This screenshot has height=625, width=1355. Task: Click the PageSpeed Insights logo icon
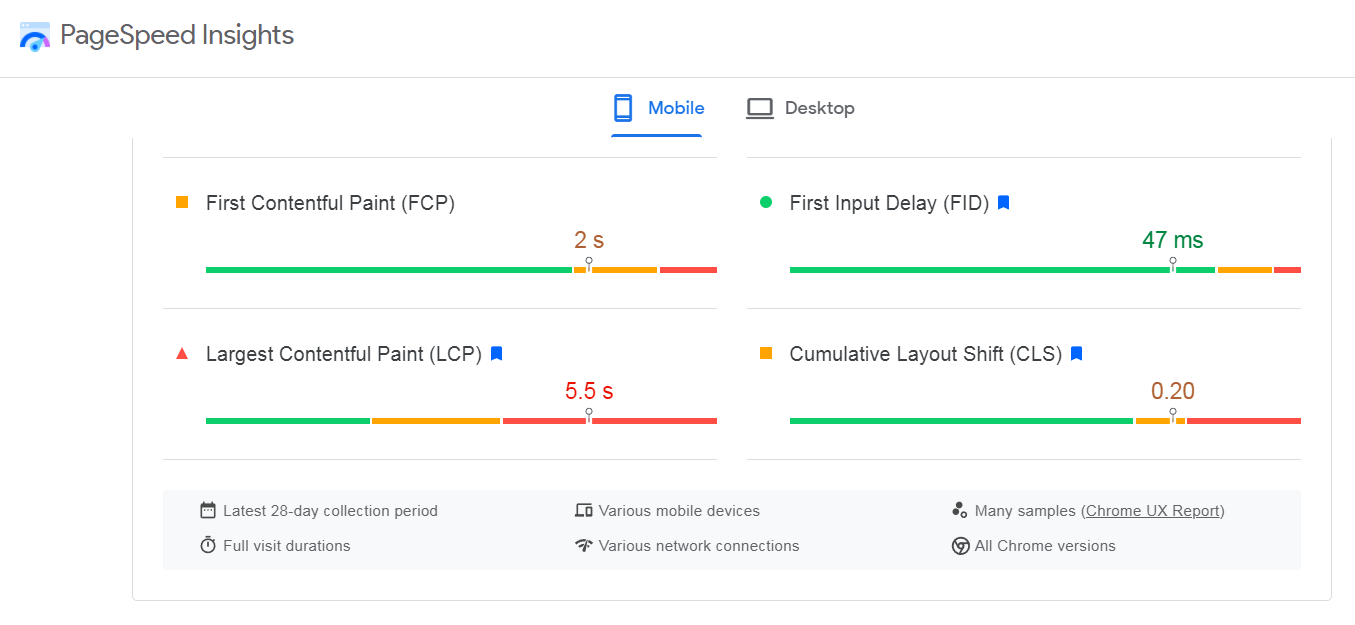tap(35, 37)
